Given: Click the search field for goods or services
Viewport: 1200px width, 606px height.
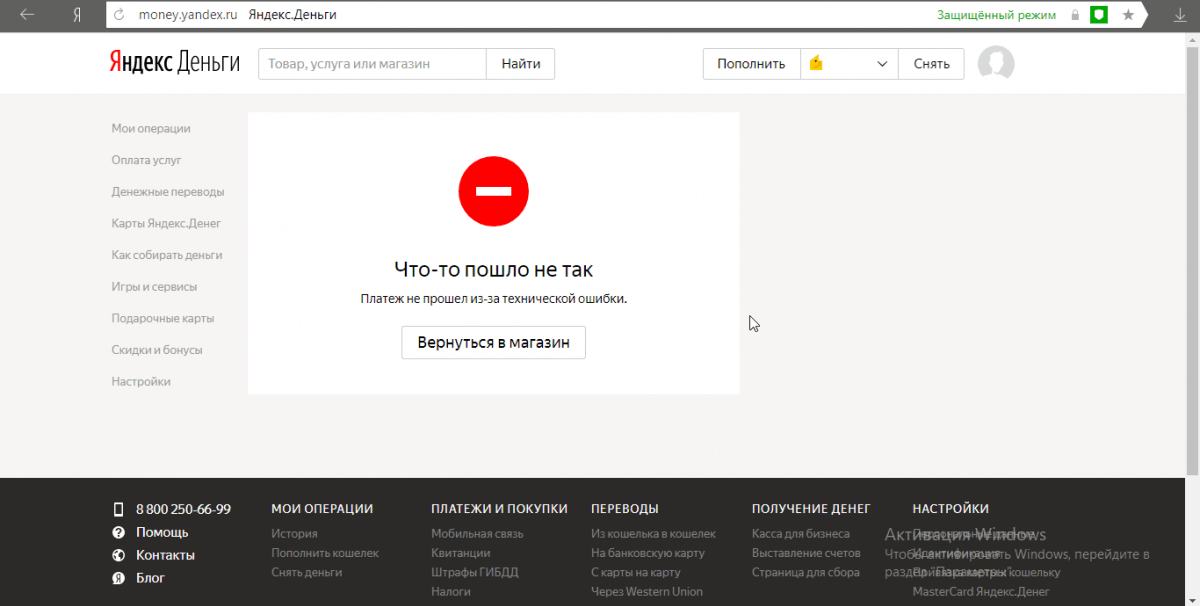Looking at the screenshot, I should coord(372,63).
